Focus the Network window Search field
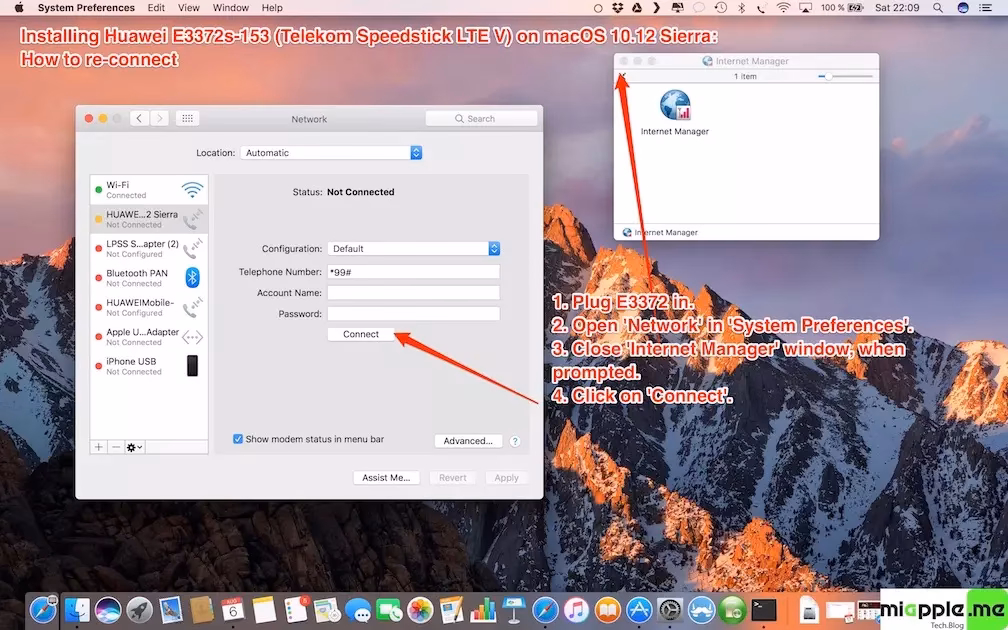This screenshot has height=630, width=1008. pyautogui.click(x=482, y=118)
